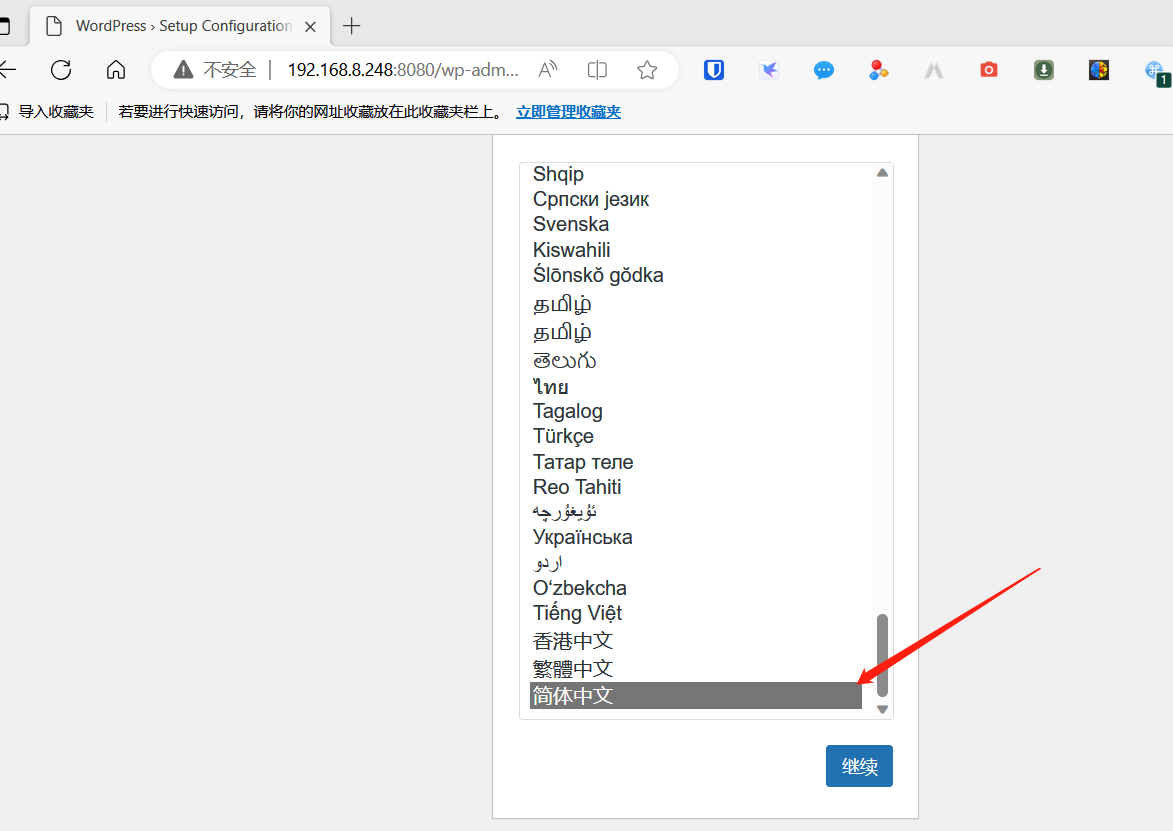Click the language list scrollbar thumb
The width and height of the screenshot is (1173, 831).
pyautogui.click(x=883, y=655)
